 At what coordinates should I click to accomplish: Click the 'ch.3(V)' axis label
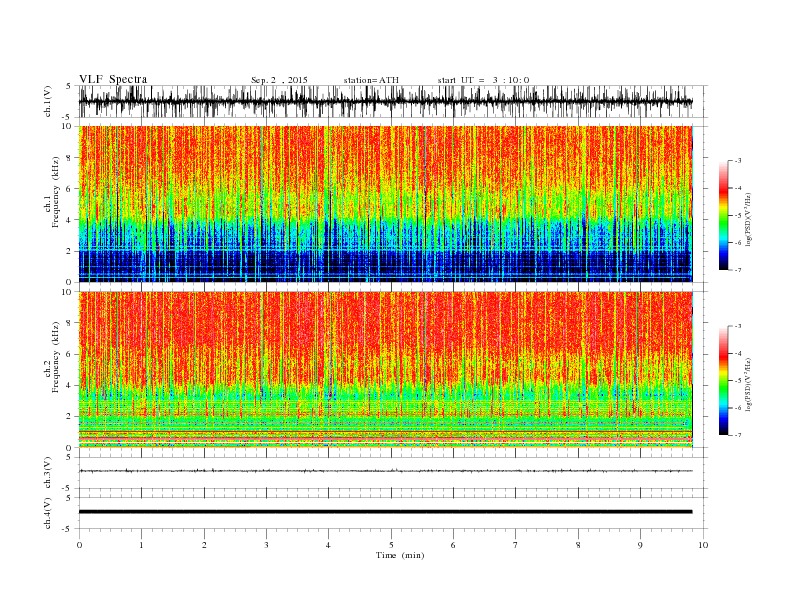47,473
